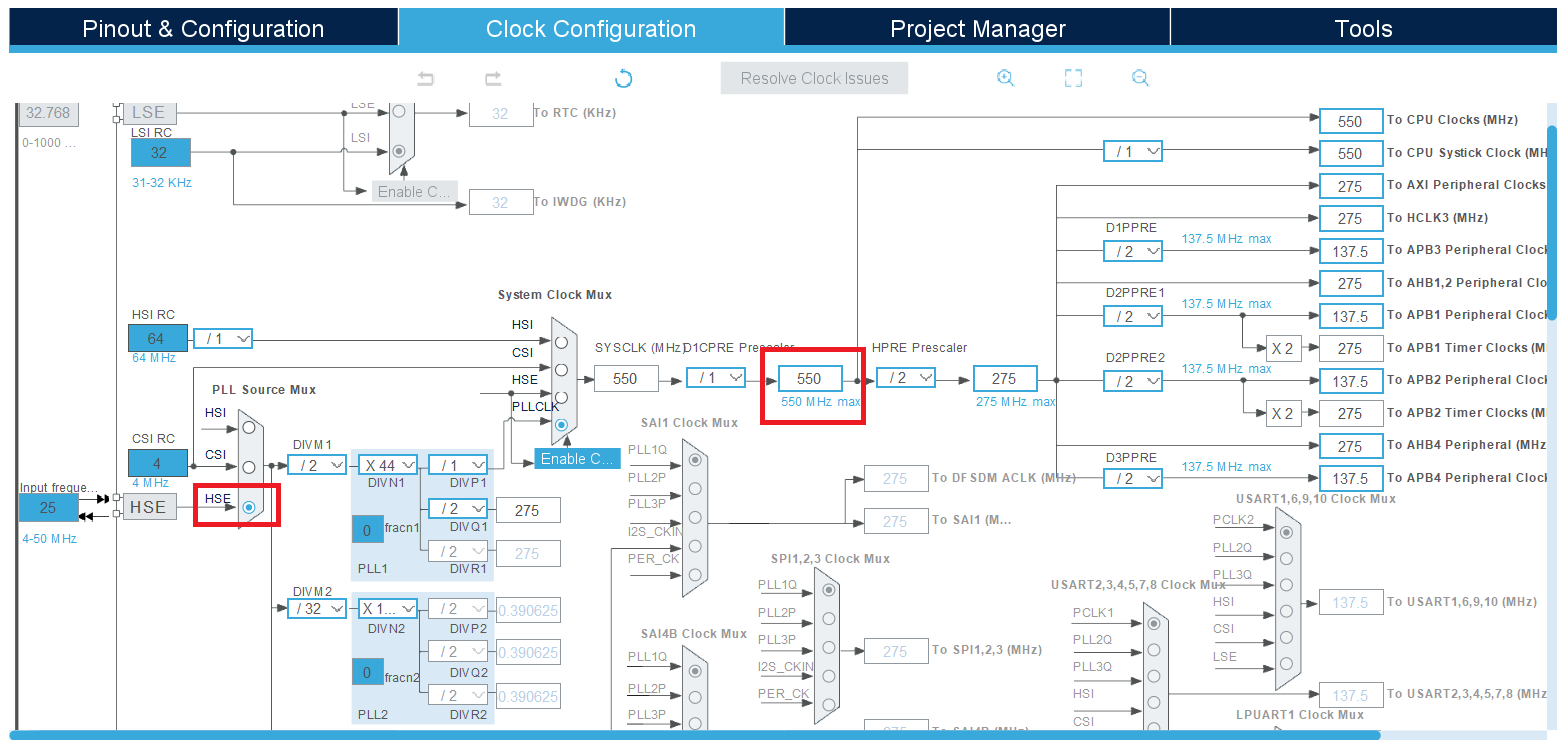
Task: Select HSE in the PLL Source Mux
Action: [249, 507]
